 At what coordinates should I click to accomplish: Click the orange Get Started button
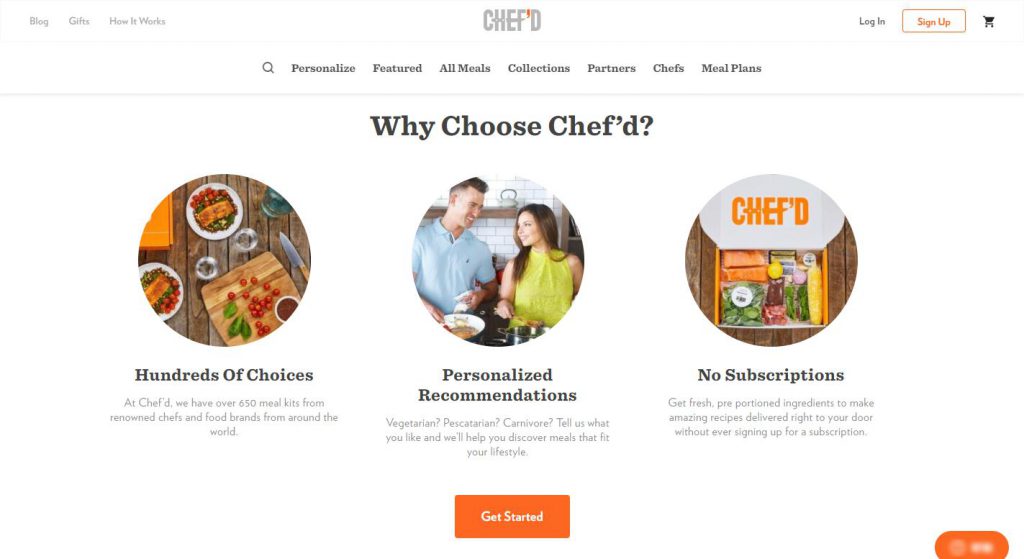pos(512,517)
